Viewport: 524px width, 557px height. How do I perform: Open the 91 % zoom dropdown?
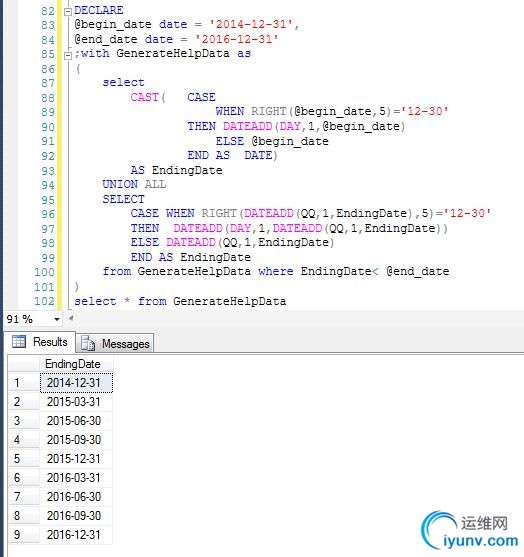pos(56,319)
